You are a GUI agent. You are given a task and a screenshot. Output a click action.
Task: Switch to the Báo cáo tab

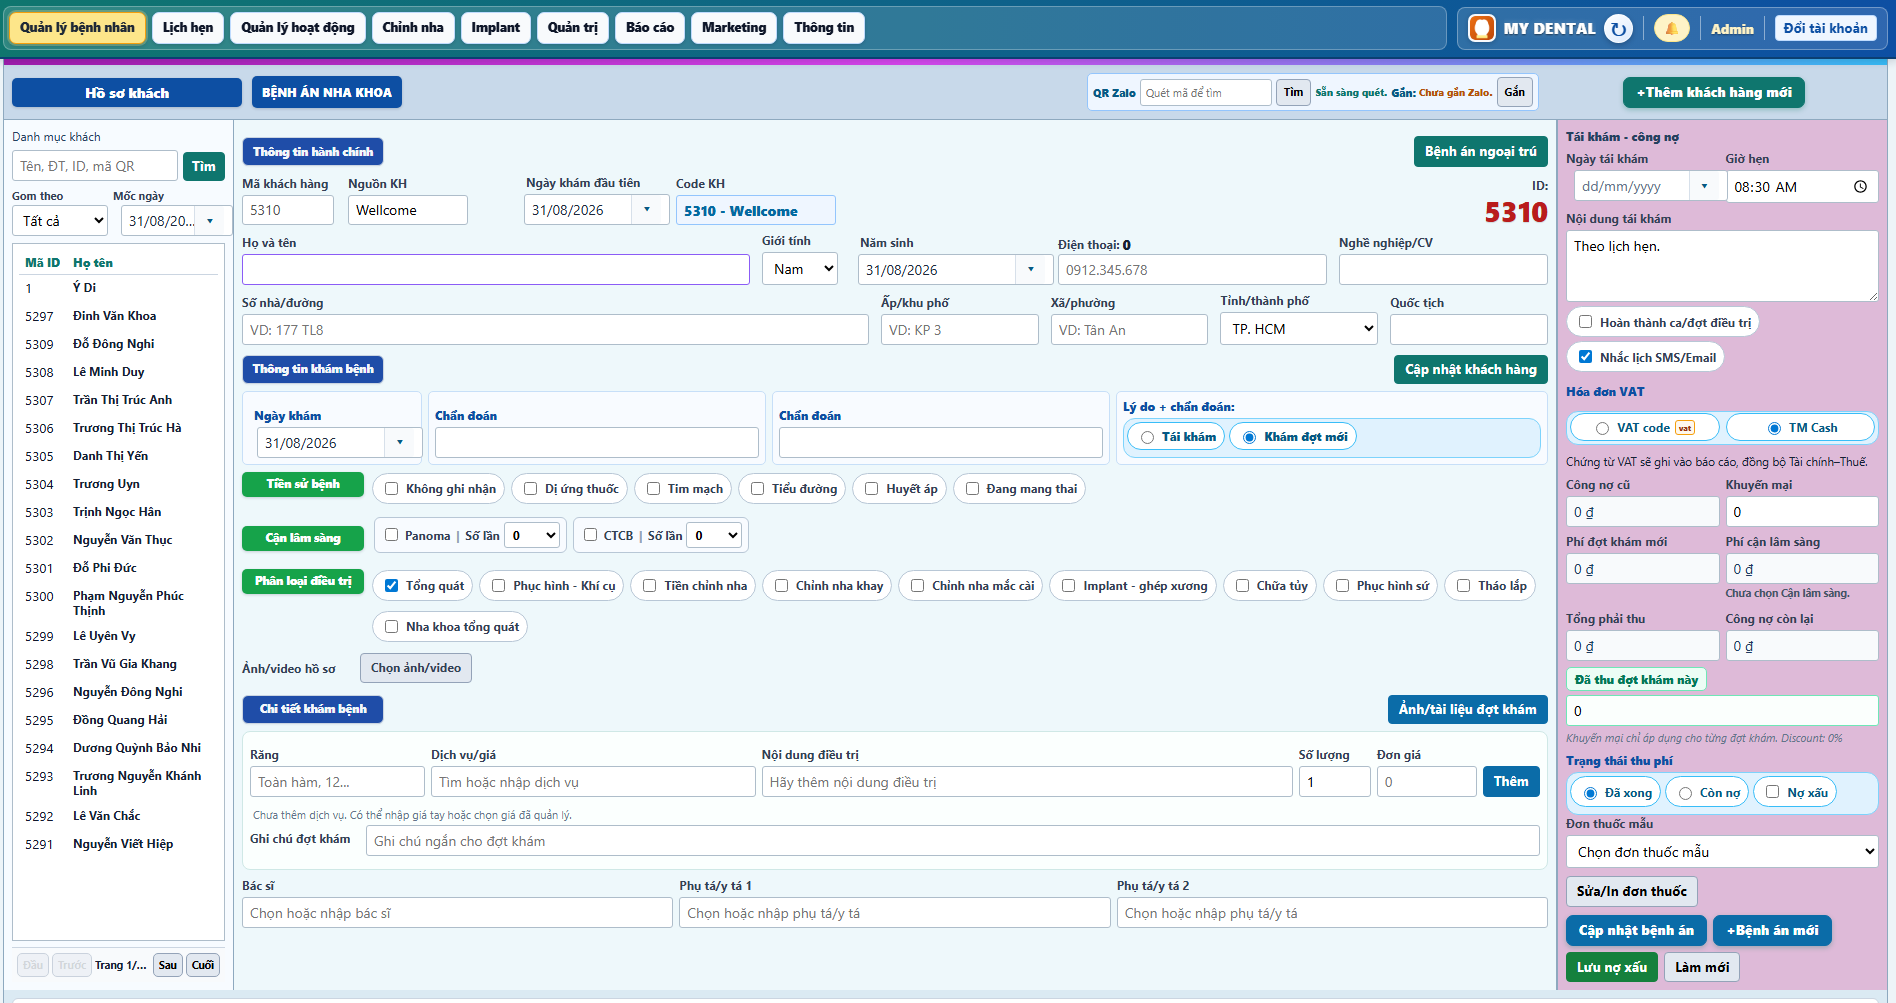pyautogui.click(x=650, y=28)
